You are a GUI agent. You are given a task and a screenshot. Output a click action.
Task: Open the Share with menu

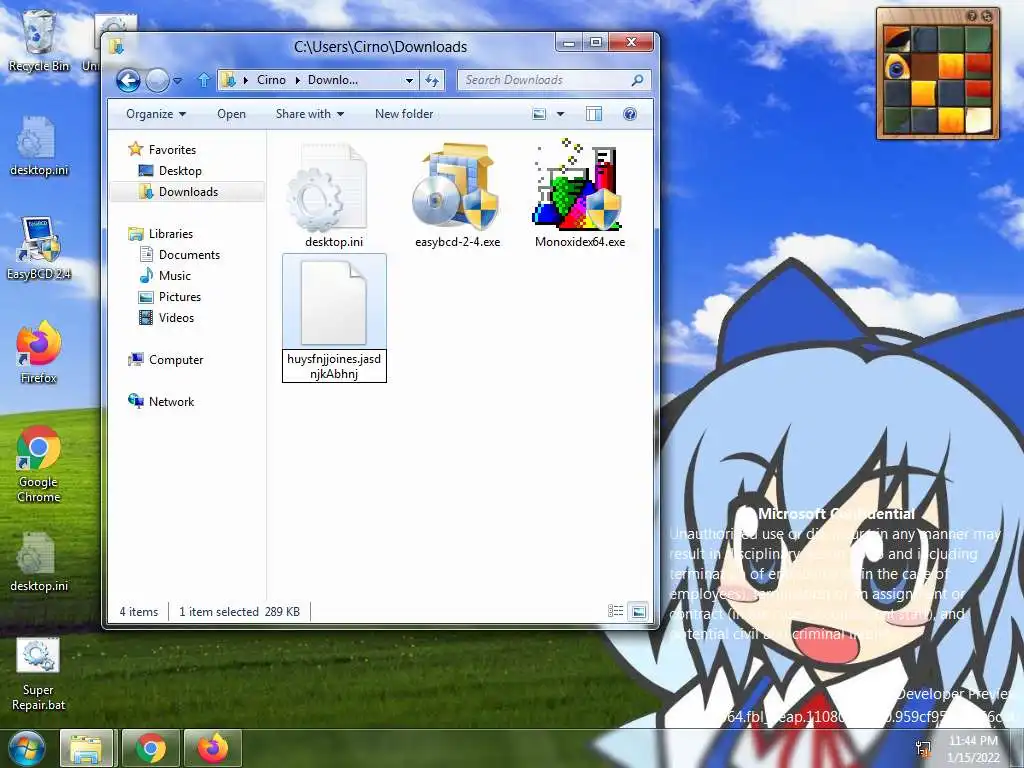pyautogui.click(x=310, y=114)
